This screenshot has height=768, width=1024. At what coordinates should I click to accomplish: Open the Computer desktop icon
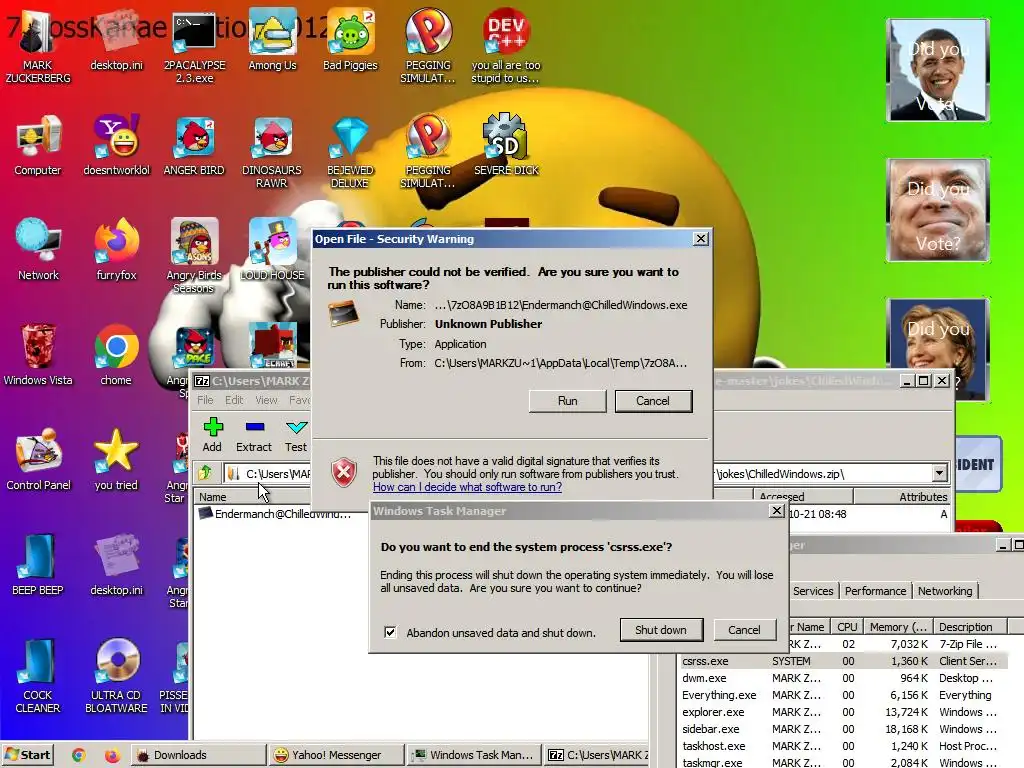click(x=37, y=146)
